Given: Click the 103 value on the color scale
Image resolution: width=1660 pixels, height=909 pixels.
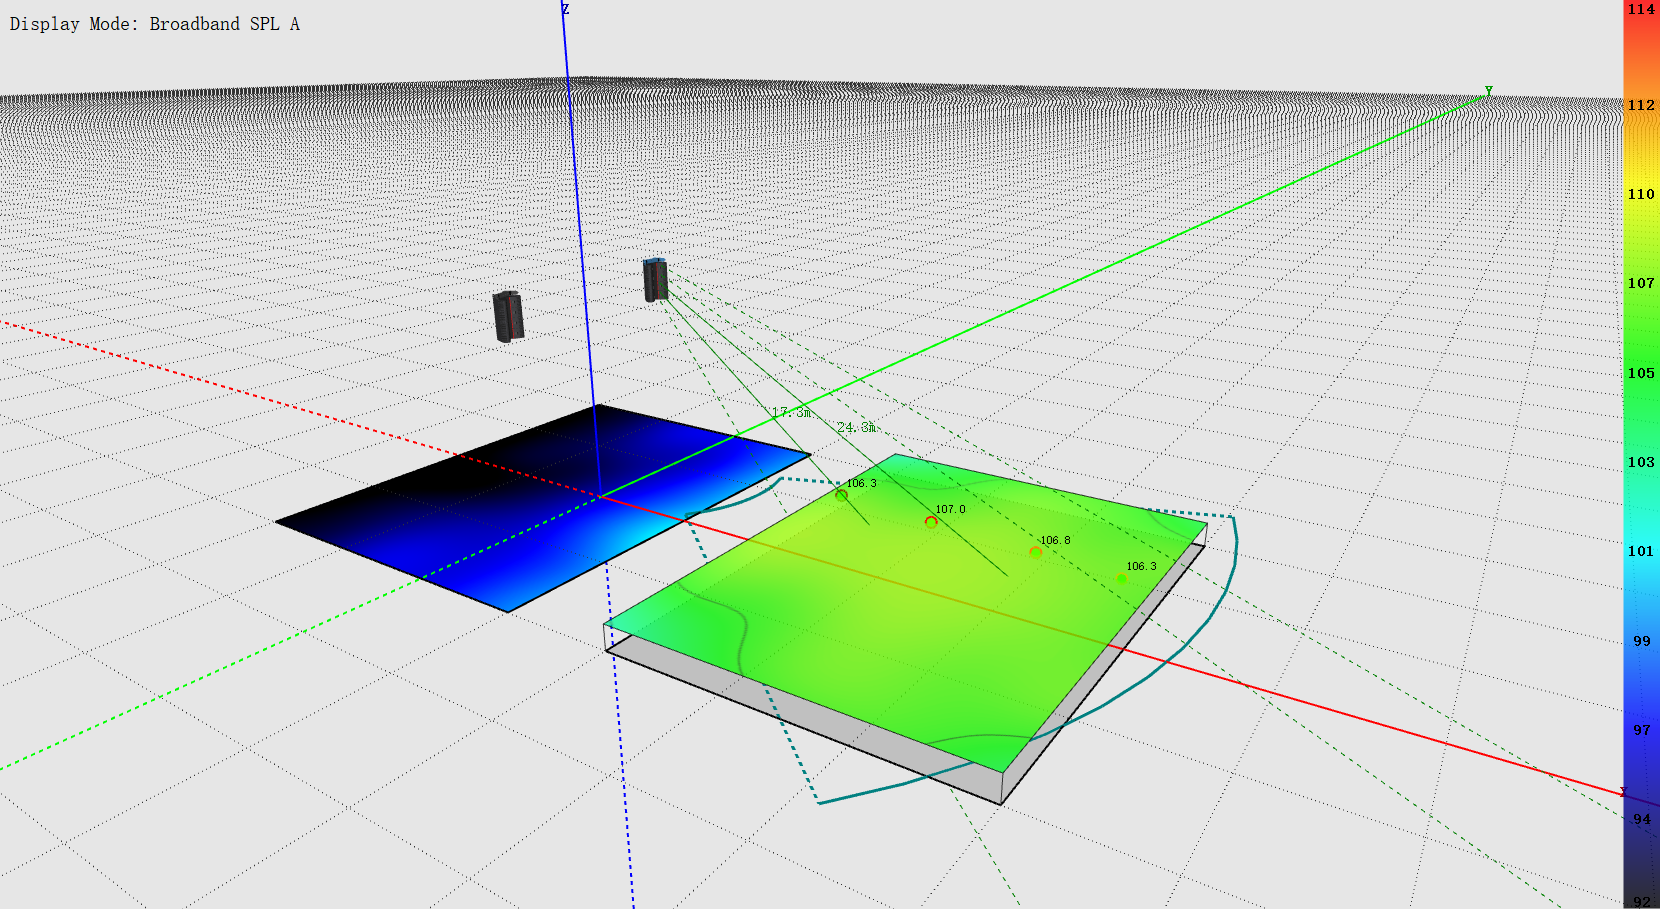Looking at the screenshot, I should (x=1641, y=462).
